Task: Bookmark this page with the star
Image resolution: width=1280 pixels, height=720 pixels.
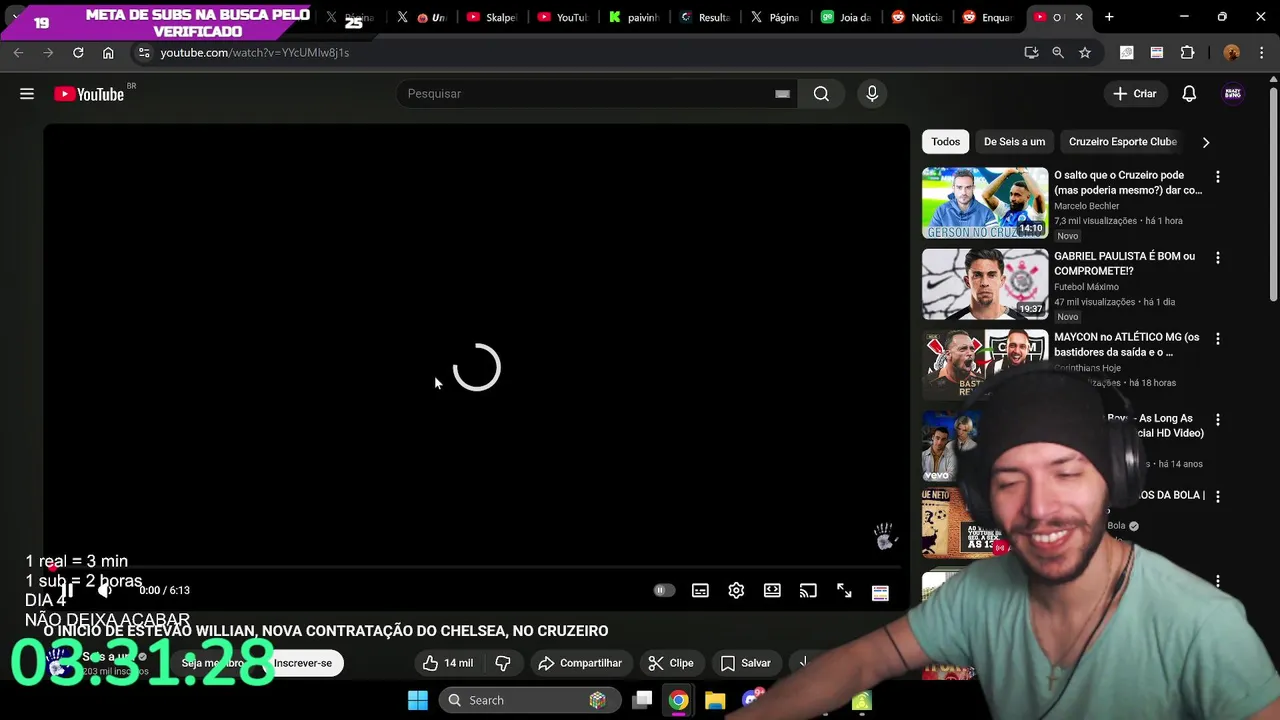Action: click(x=1085, y=53)
